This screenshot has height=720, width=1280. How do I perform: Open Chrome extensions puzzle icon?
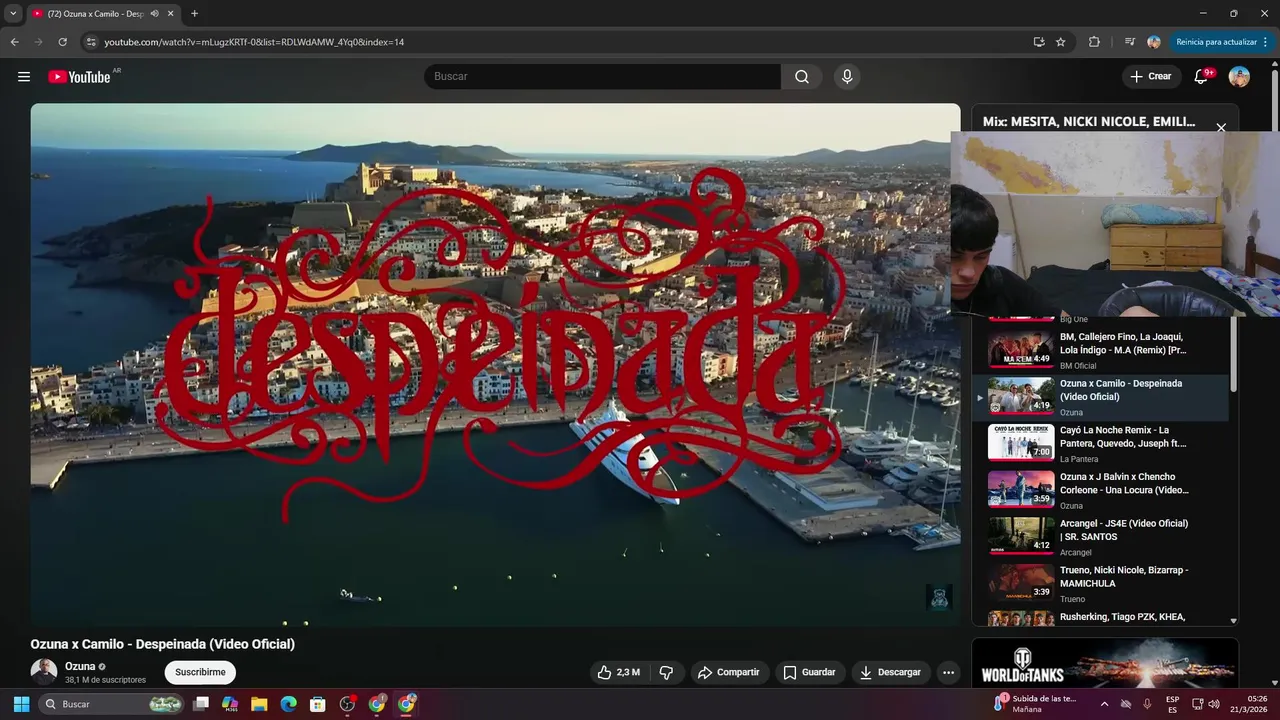coord(1094,42)
